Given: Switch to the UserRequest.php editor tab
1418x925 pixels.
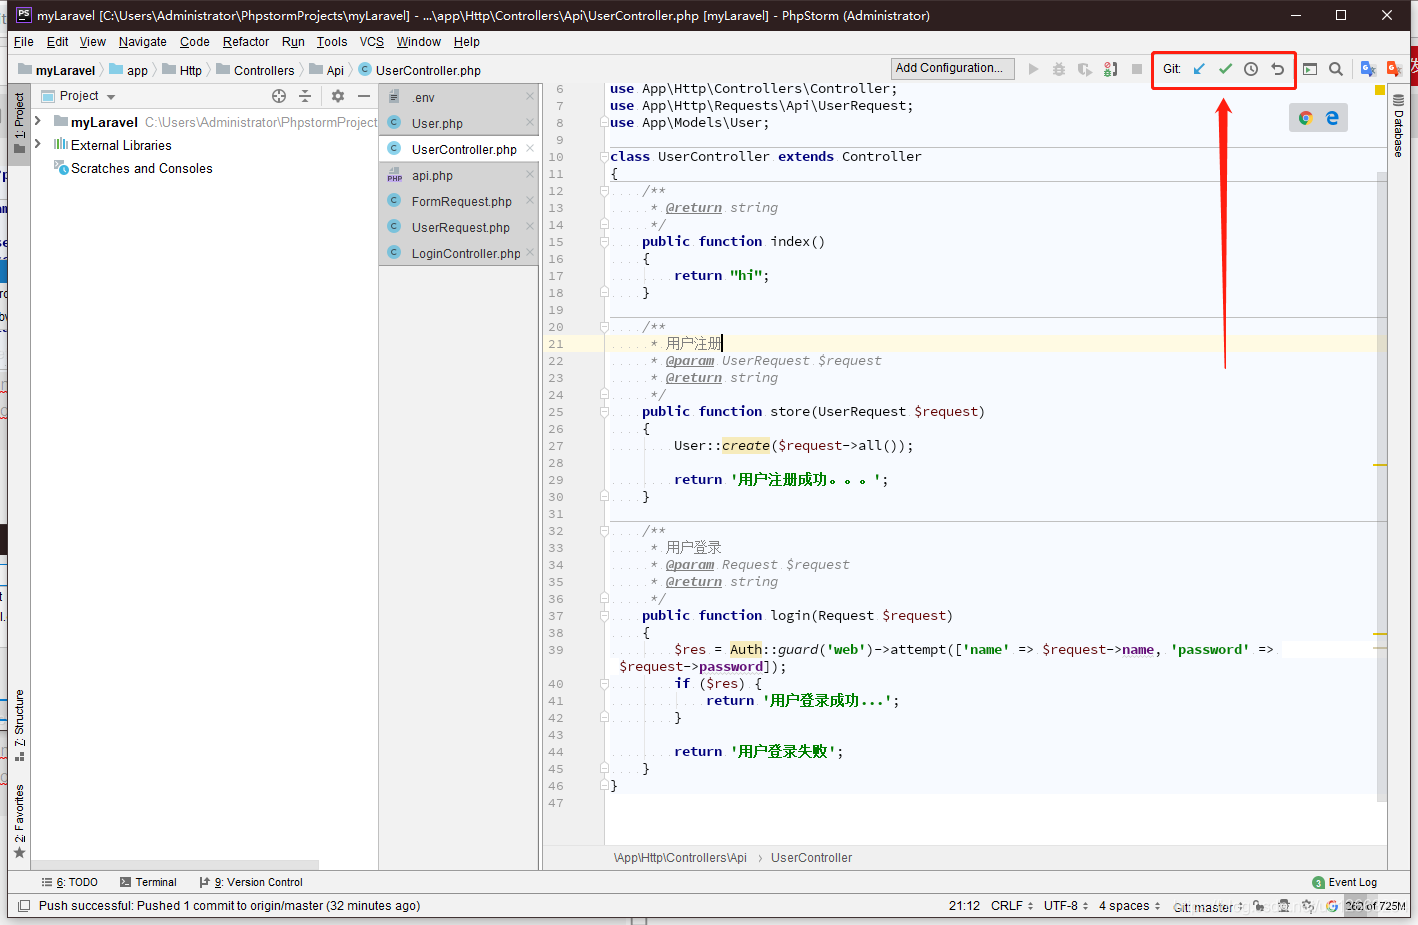Looking at the screenshot, I should click(459, 227).
